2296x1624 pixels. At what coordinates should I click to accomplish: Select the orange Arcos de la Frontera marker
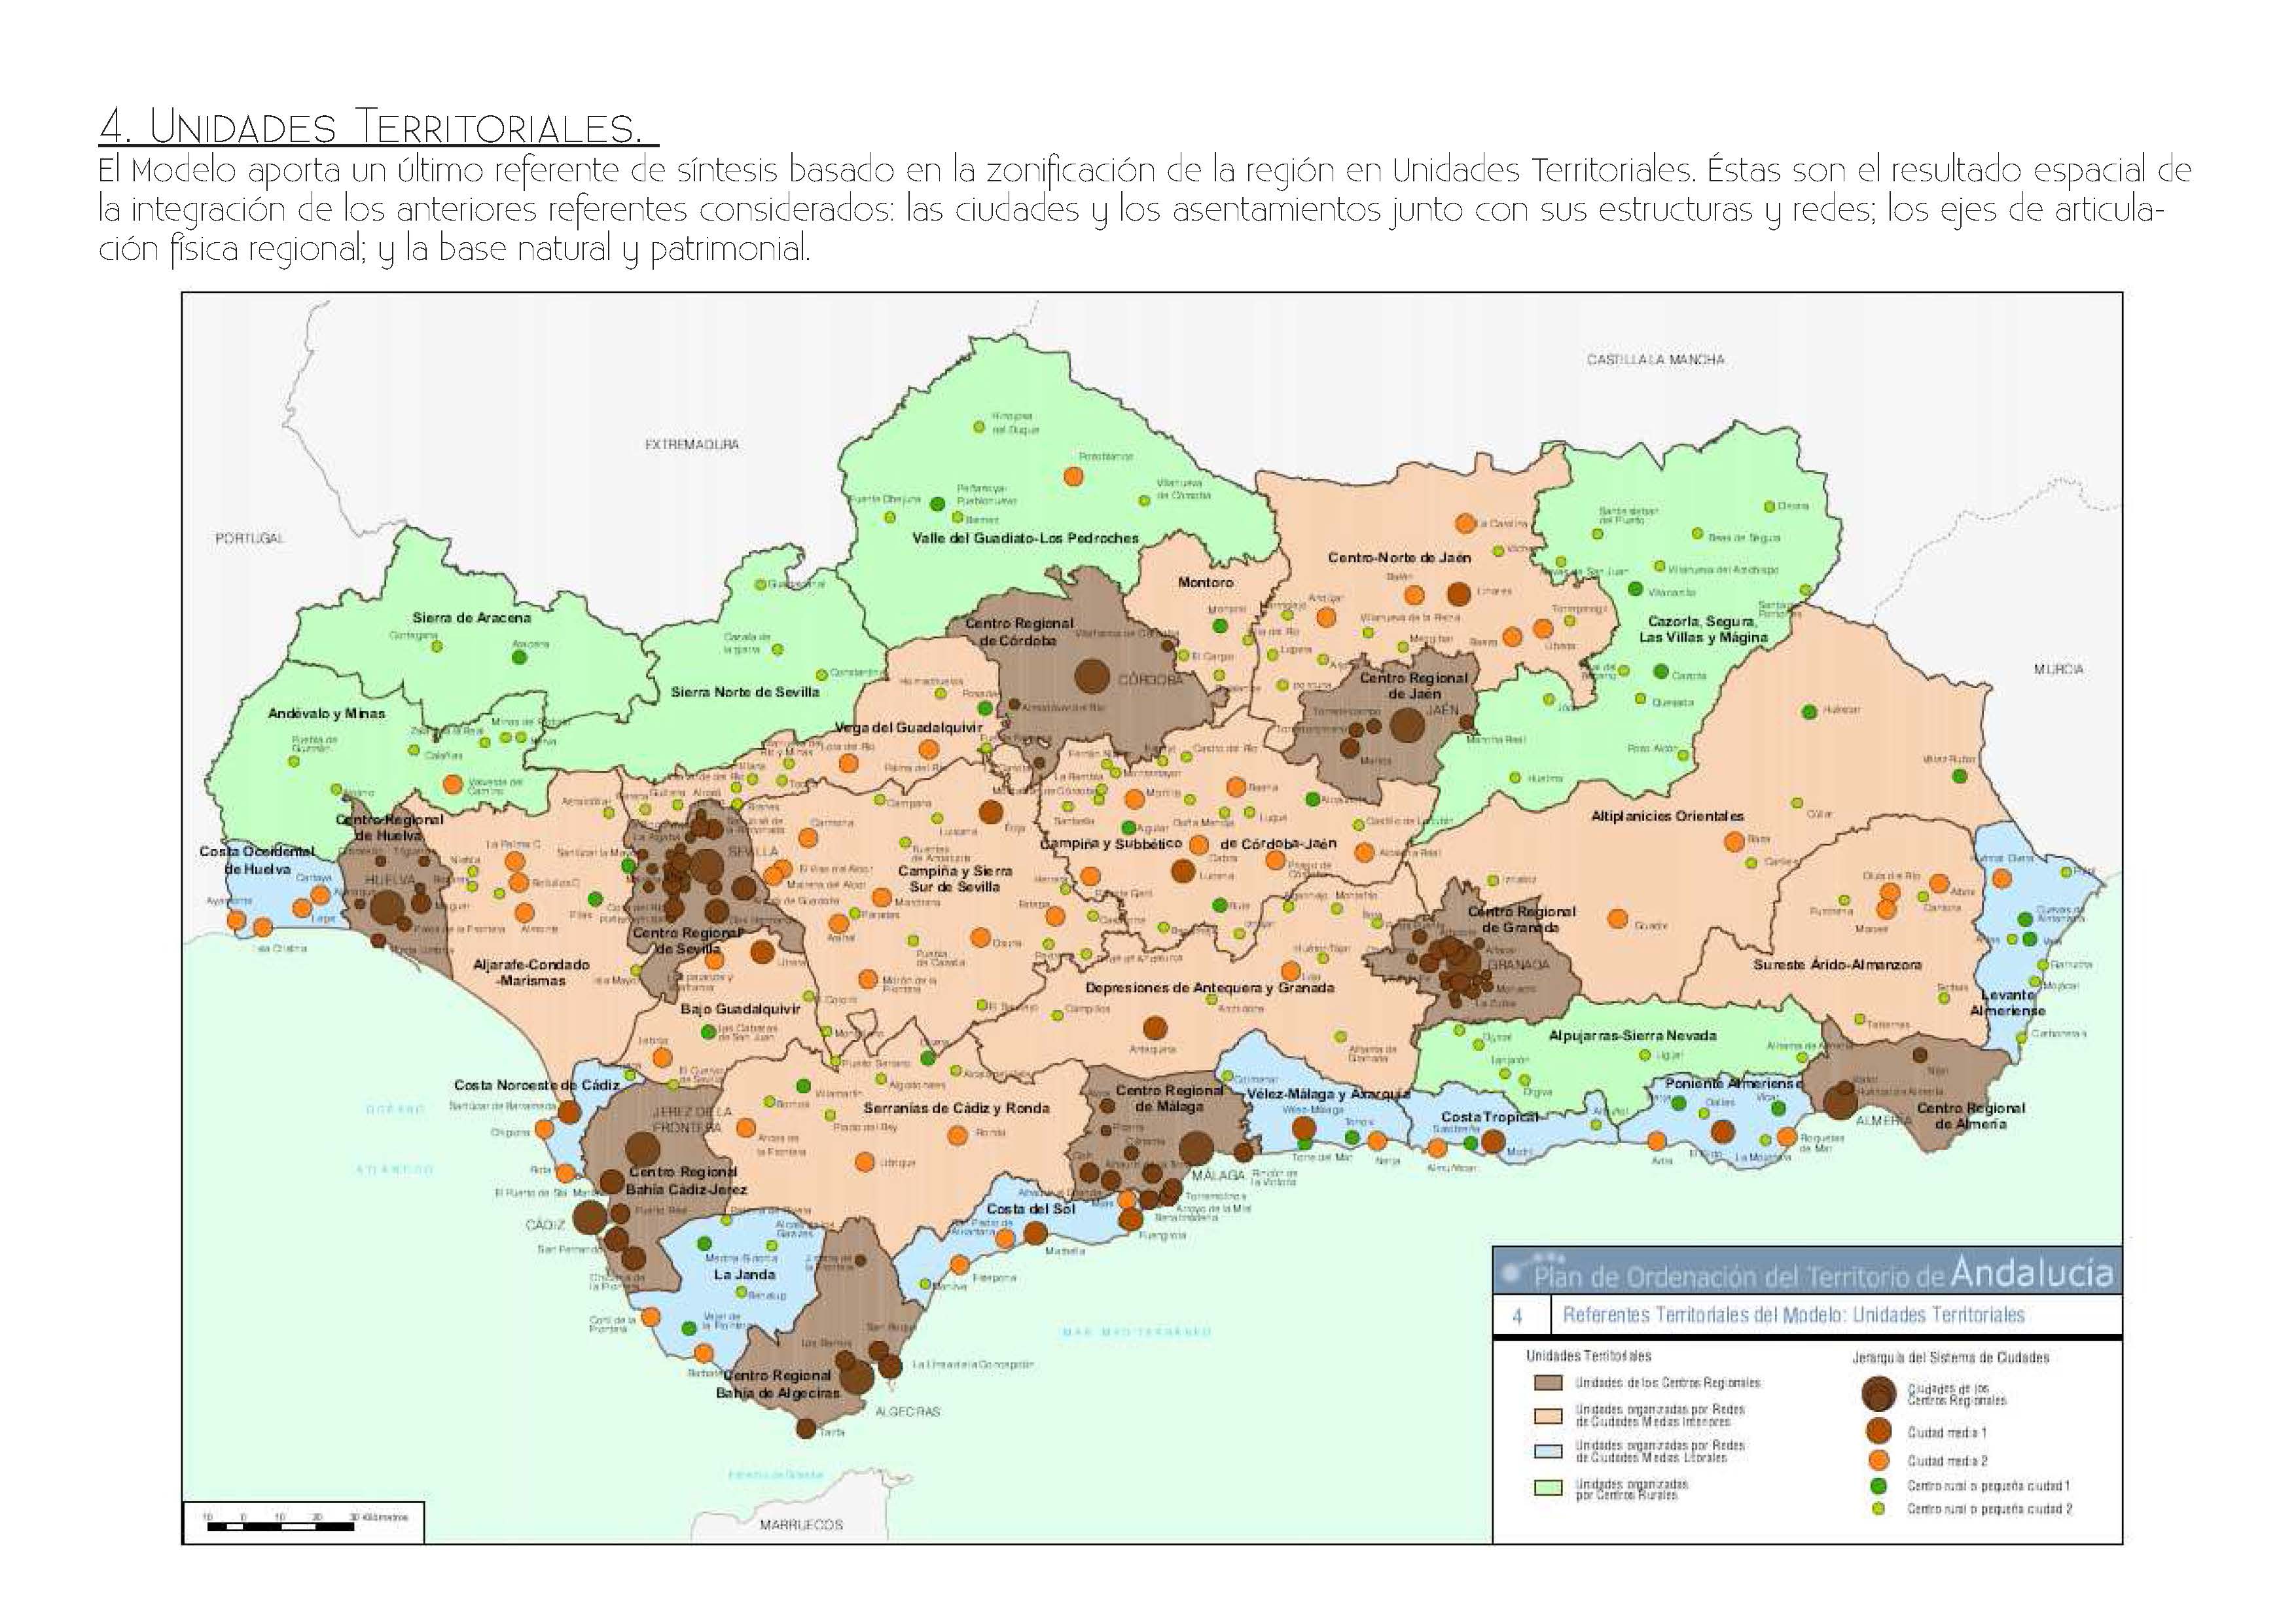[745, 1128]
